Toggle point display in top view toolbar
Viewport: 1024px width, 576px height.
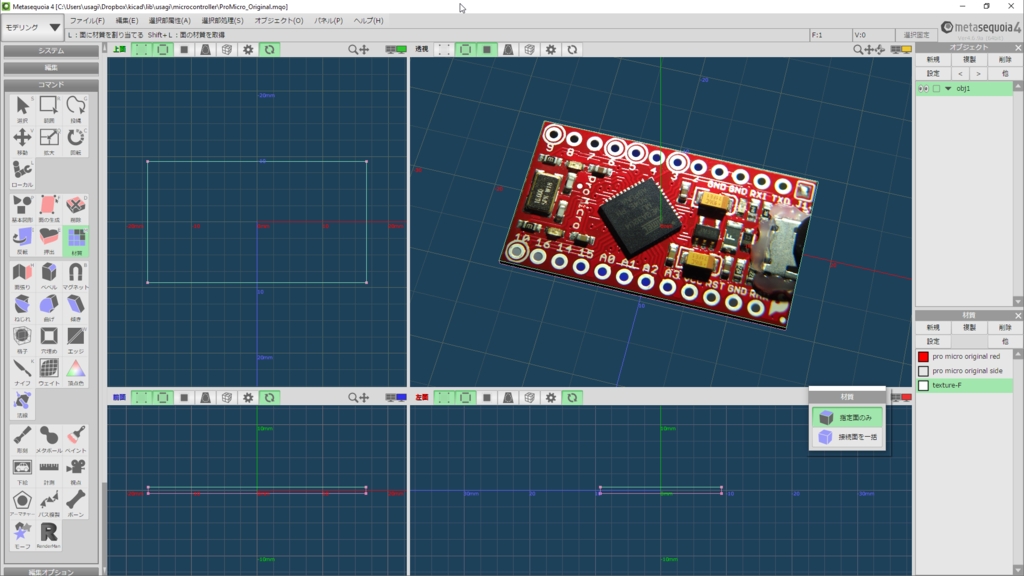coord(141,50)
